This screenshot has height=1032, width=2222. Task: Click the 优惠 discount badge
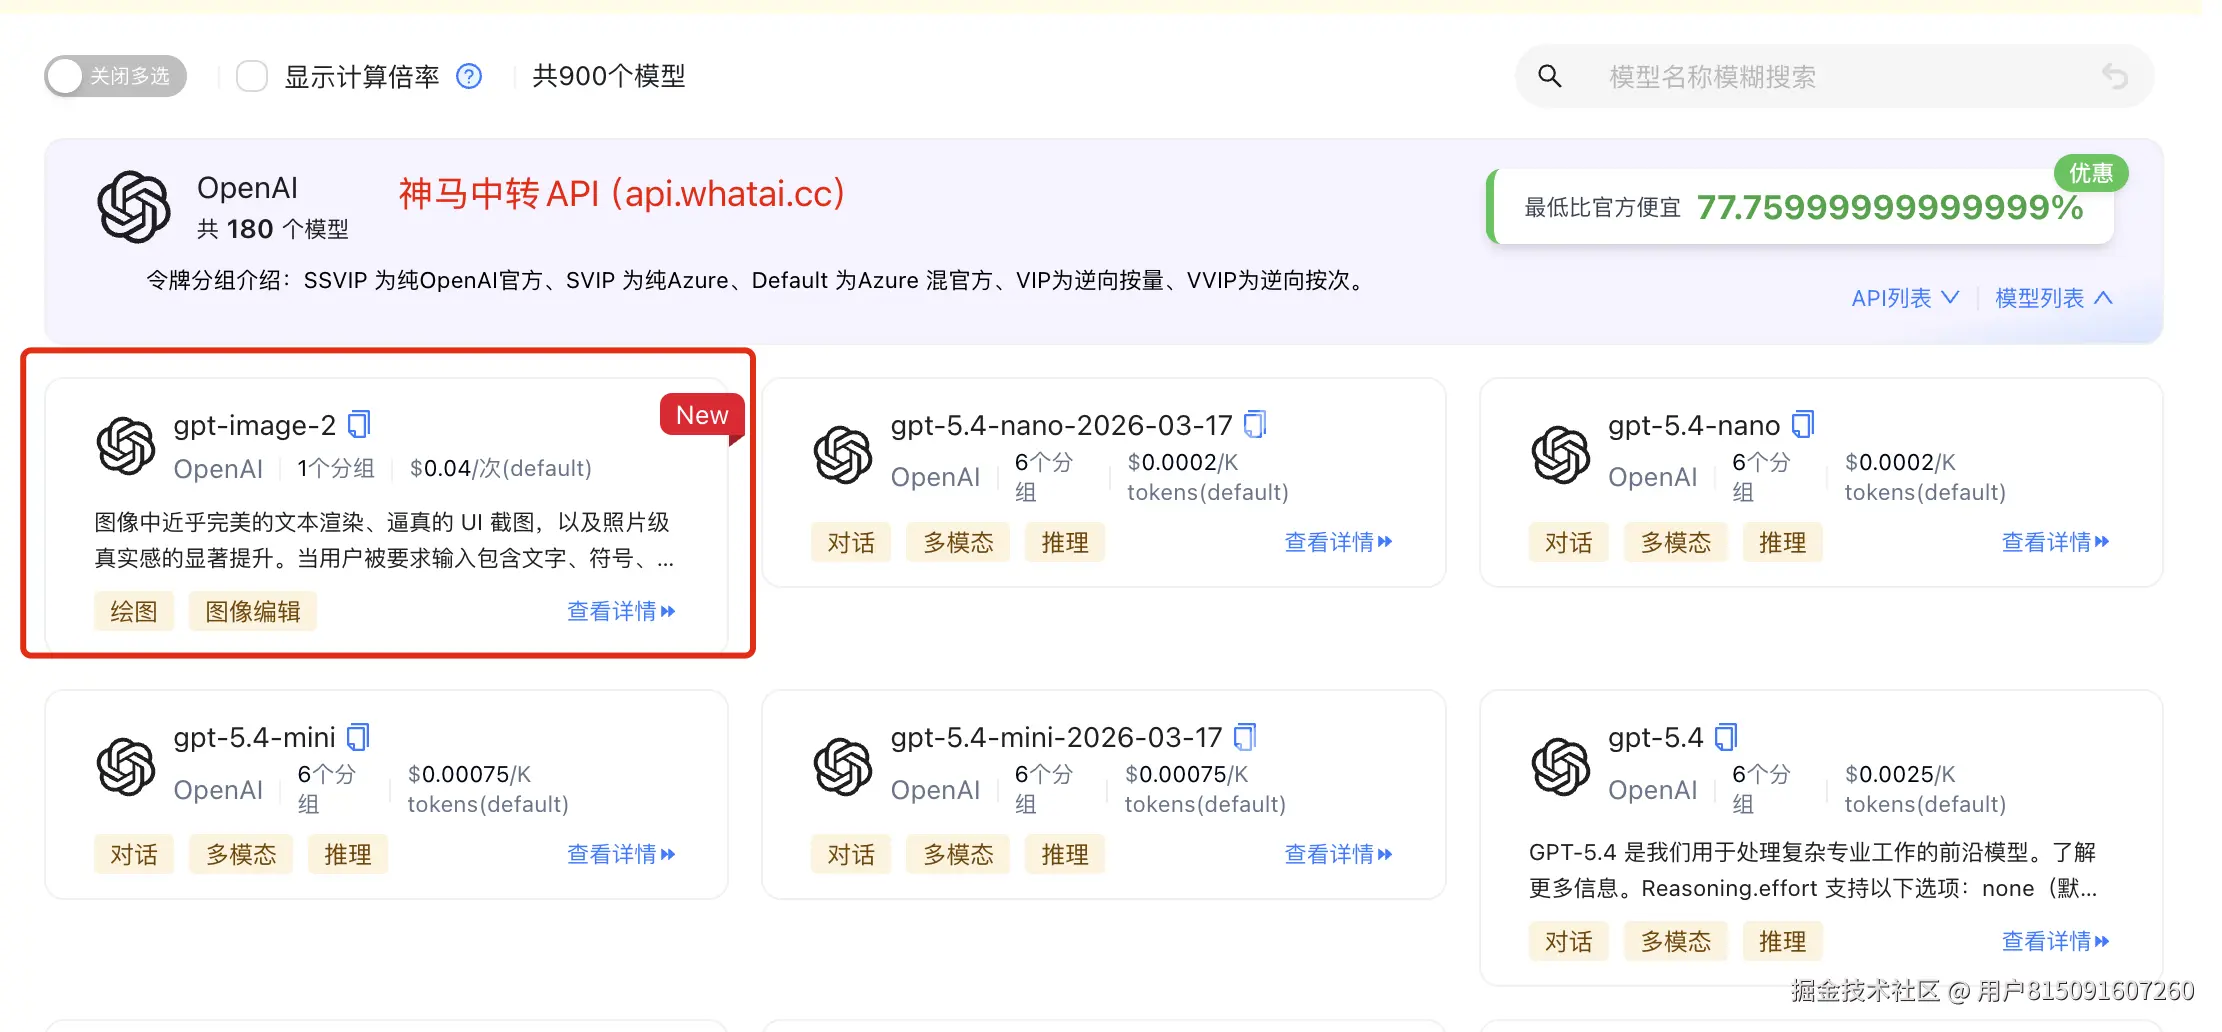2091,174
